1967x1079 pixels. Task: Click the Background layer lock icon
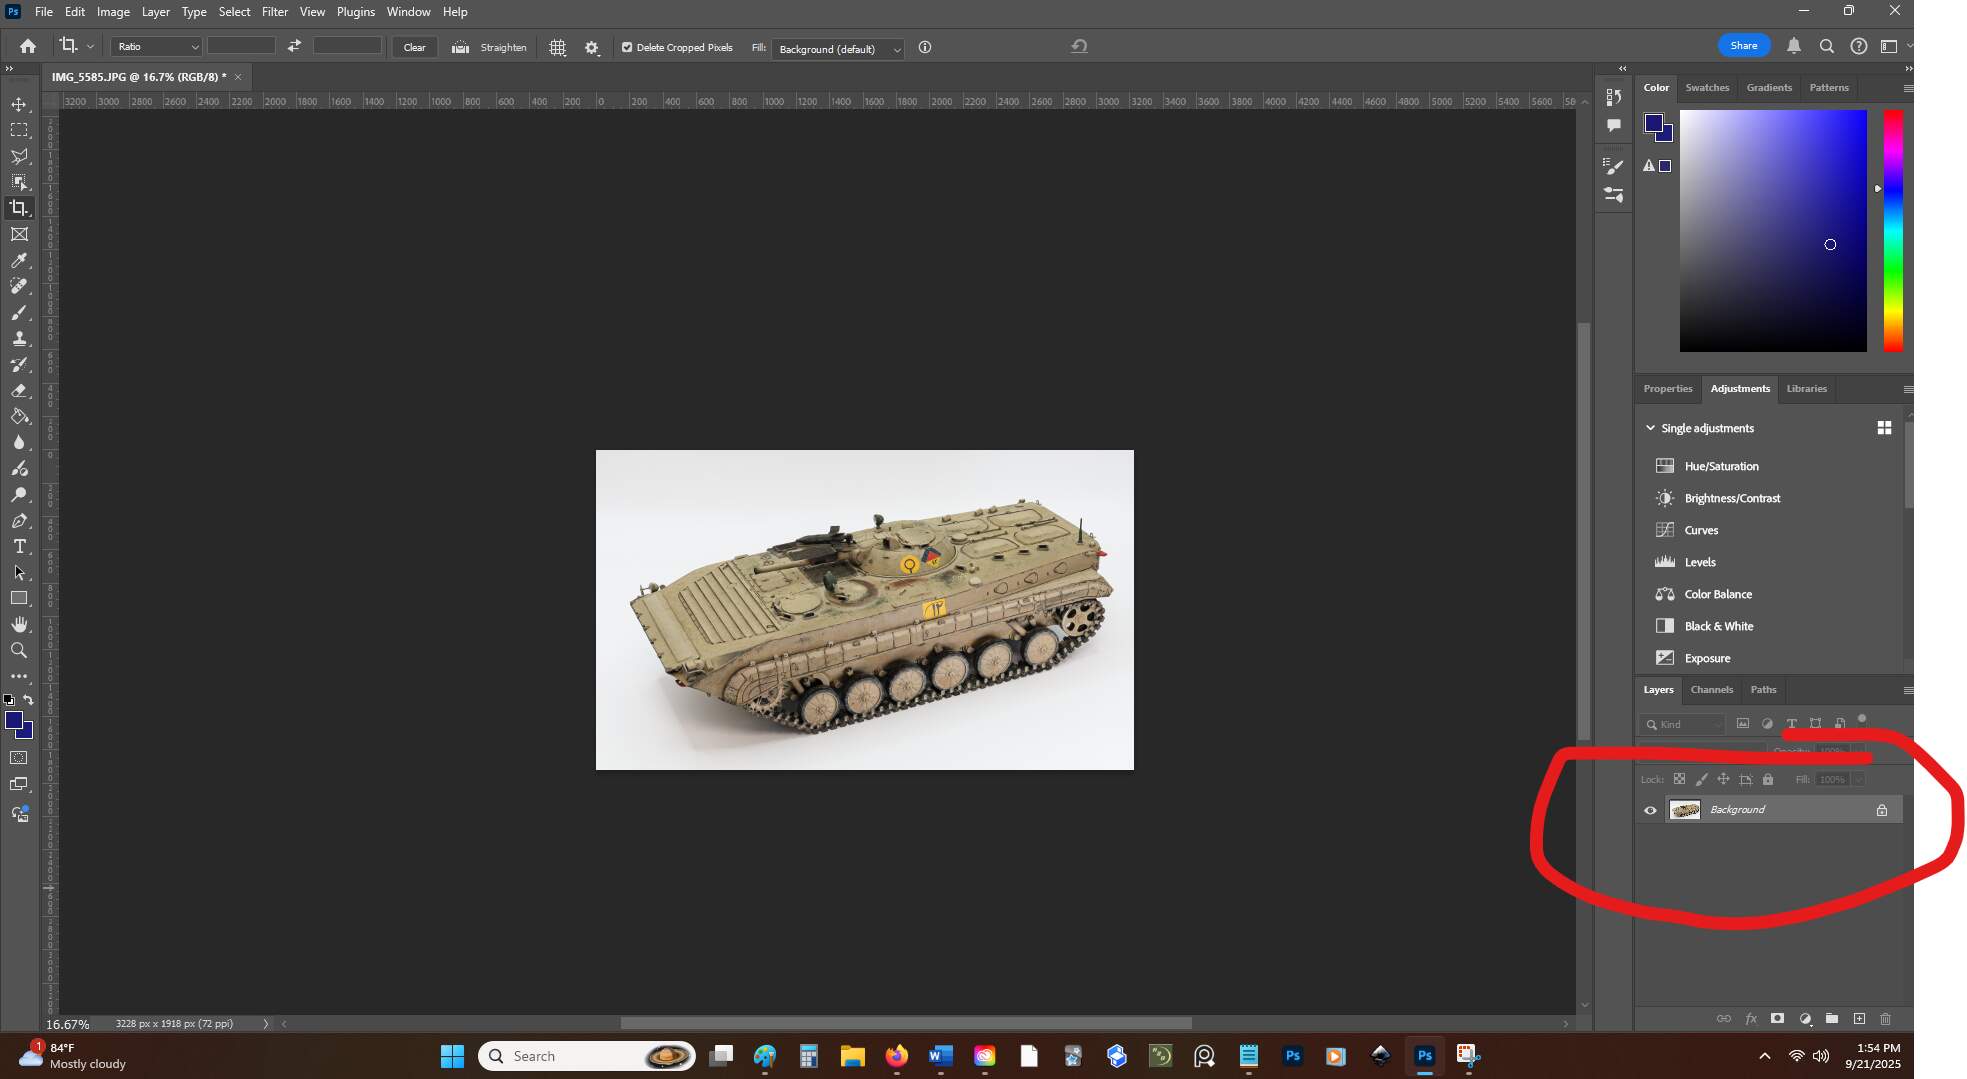(1881, 810)
